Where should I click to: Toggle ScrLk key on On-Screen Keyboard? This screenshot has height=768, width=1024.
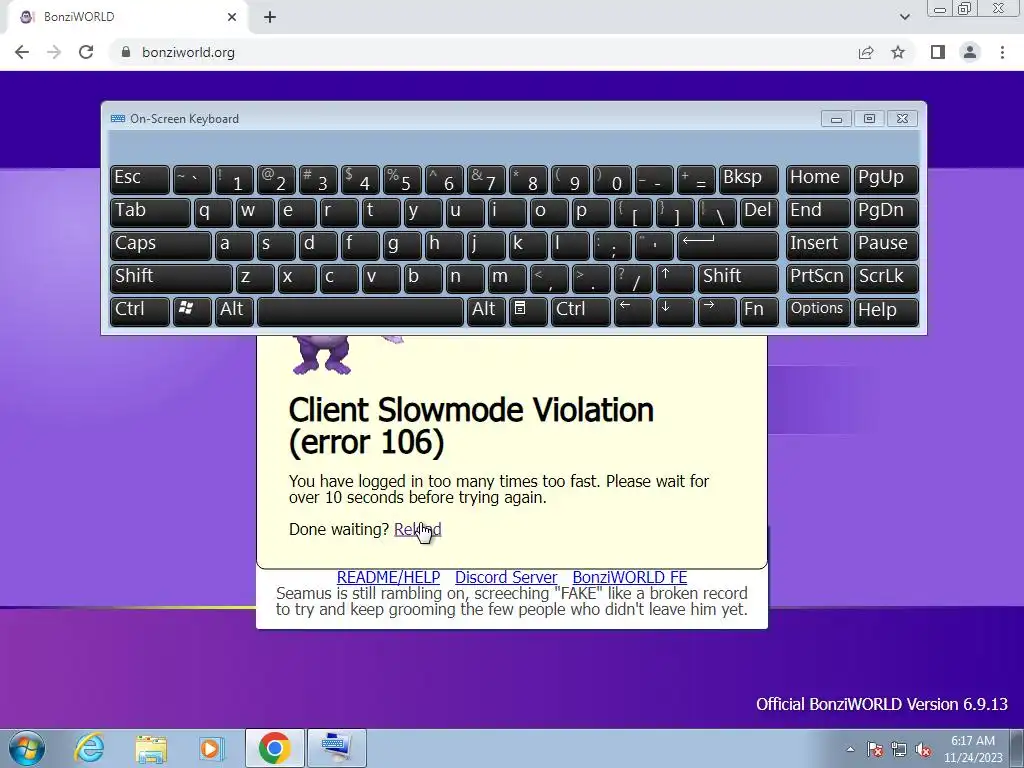(x=886, y=277)
